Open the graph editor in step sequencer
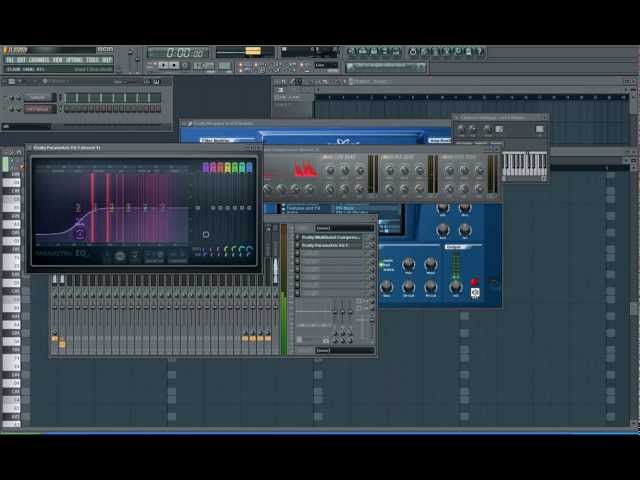The width and height of the screenshot is (640, 480). coord(148,82)
